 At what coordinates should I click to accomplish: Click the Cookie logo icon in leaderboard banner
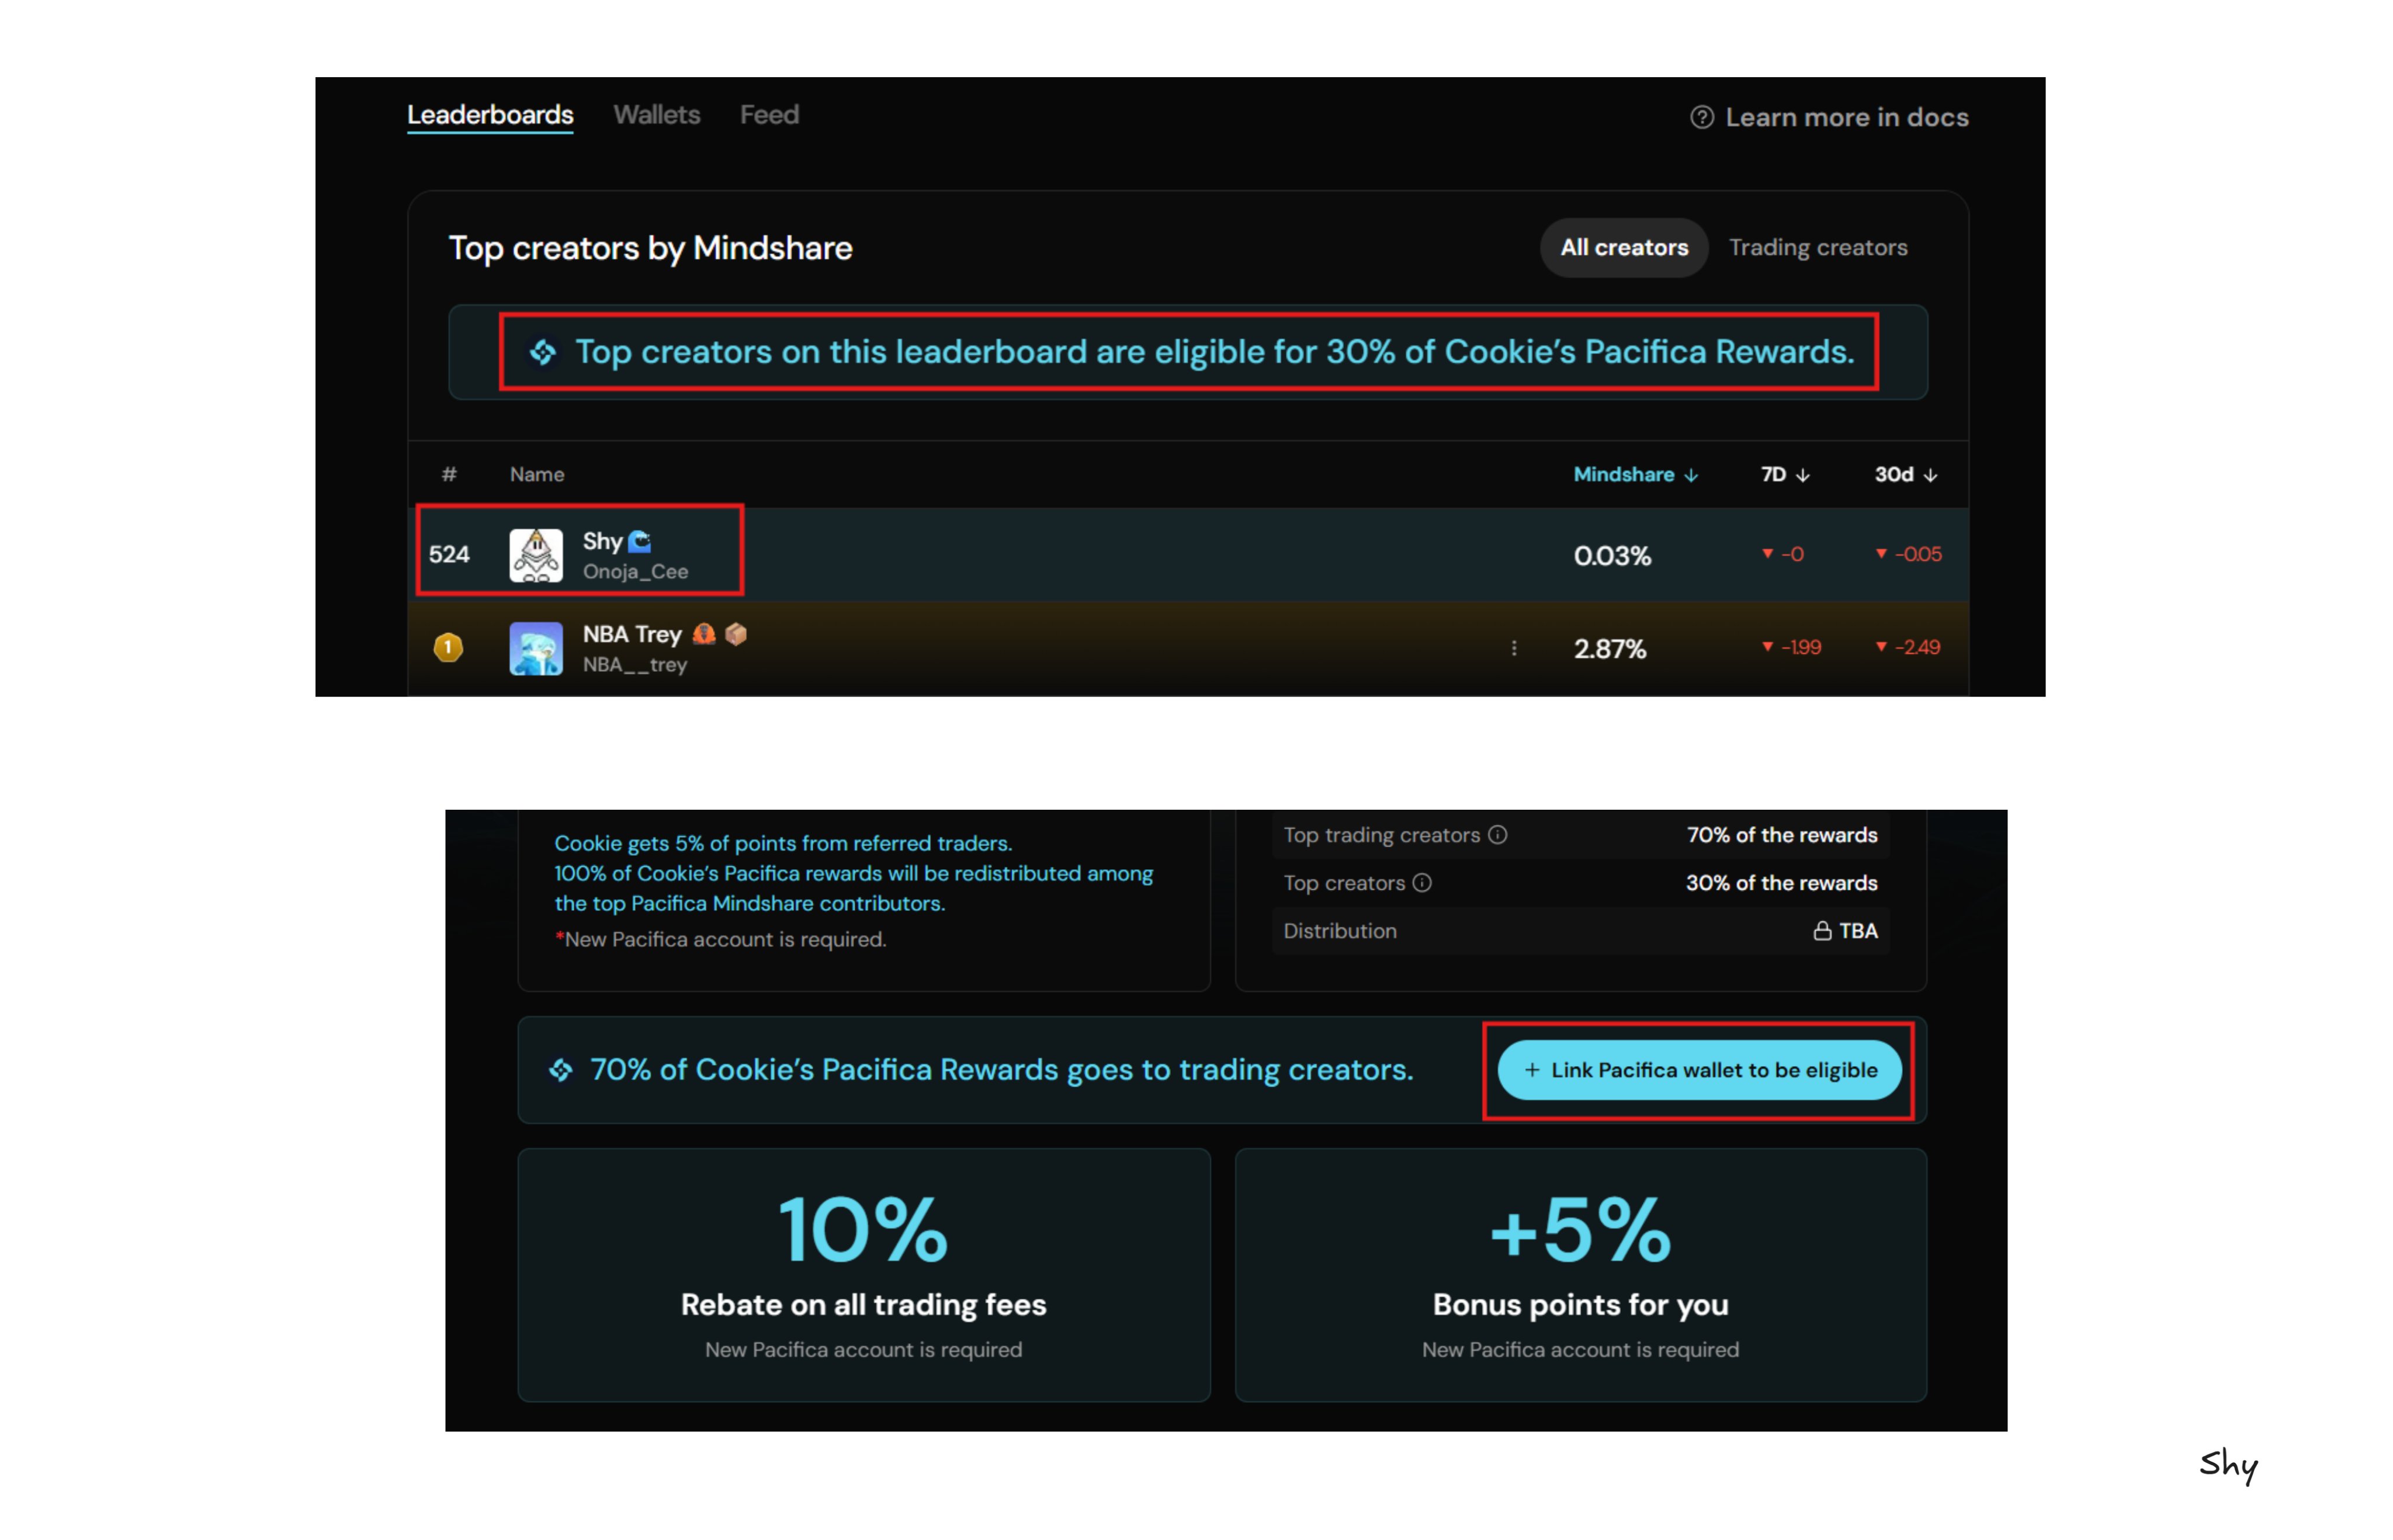coord(543,352)
